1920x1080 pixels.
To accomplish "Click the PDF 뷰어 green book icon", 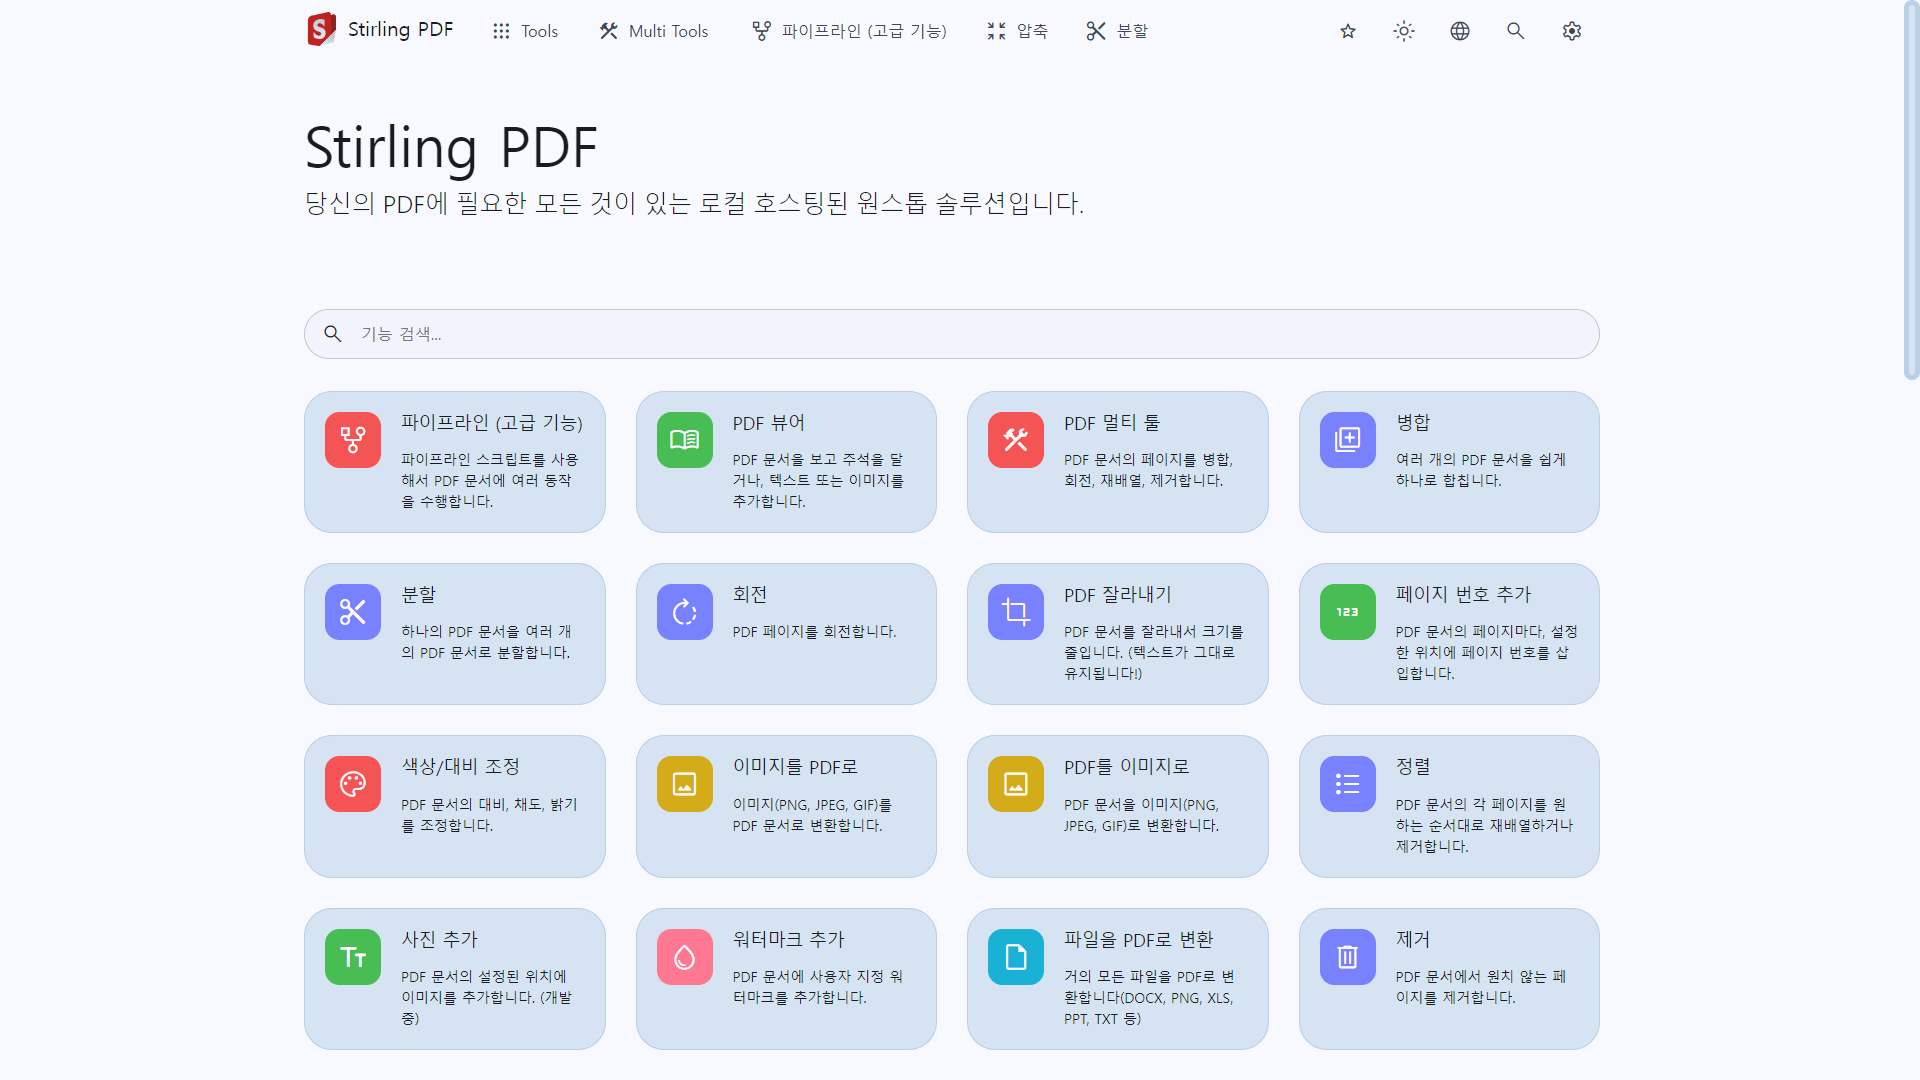I will click(685, 440).
